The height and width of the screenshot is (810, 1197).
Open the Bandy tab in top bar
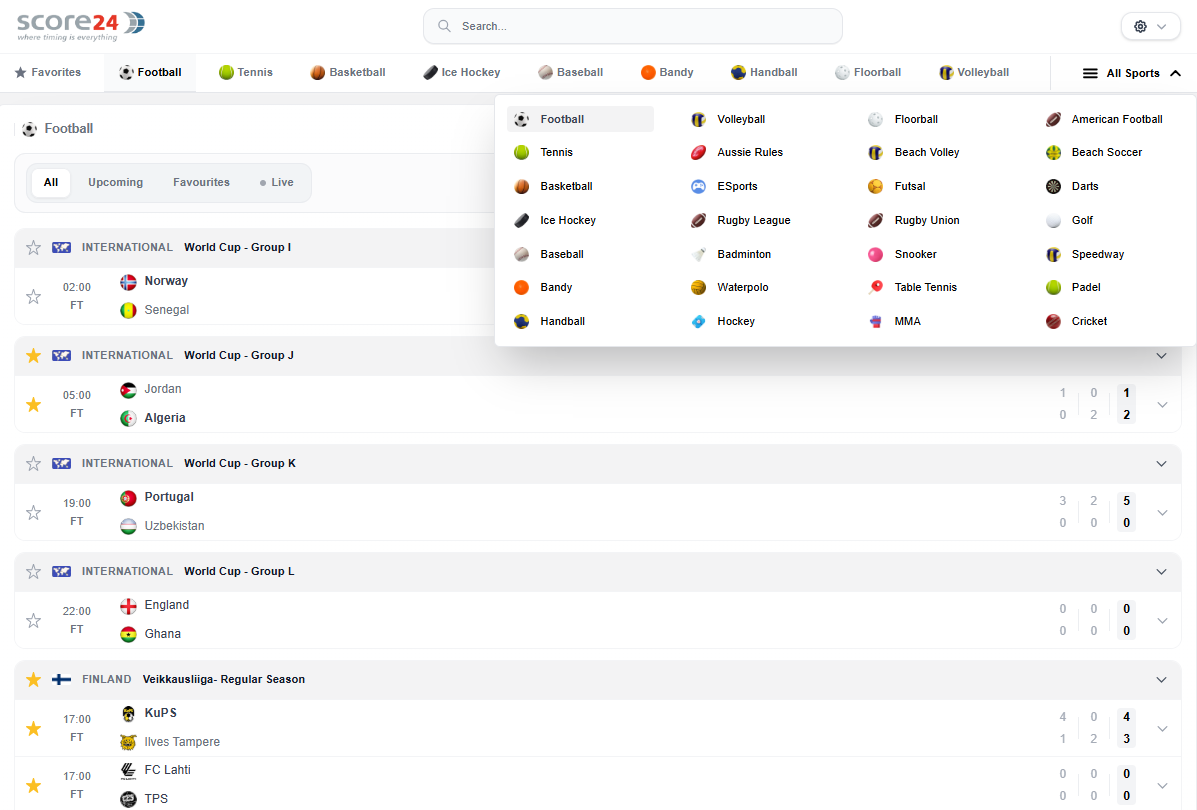pos(667,73)
